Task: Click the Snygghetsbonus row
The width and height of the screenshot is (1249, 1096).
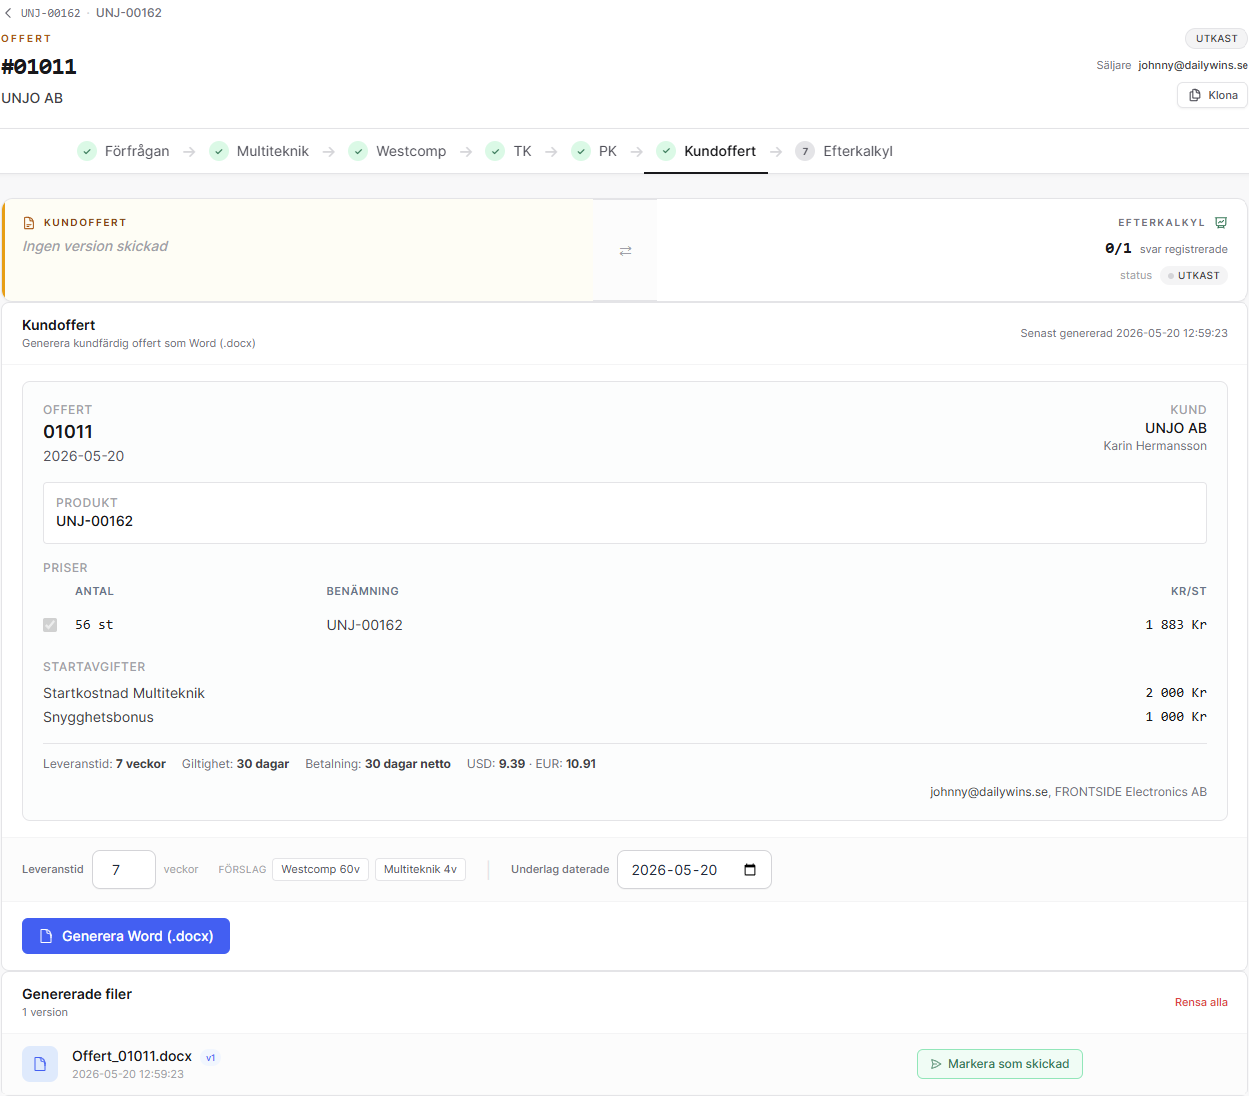Action: pyautogui.click(x=625, y=717)
